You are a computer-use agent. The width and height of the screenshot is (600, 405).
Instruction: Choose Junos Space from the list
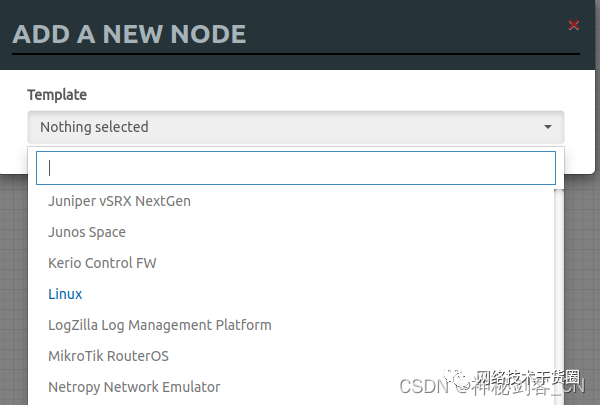click(x=87, y=232)
